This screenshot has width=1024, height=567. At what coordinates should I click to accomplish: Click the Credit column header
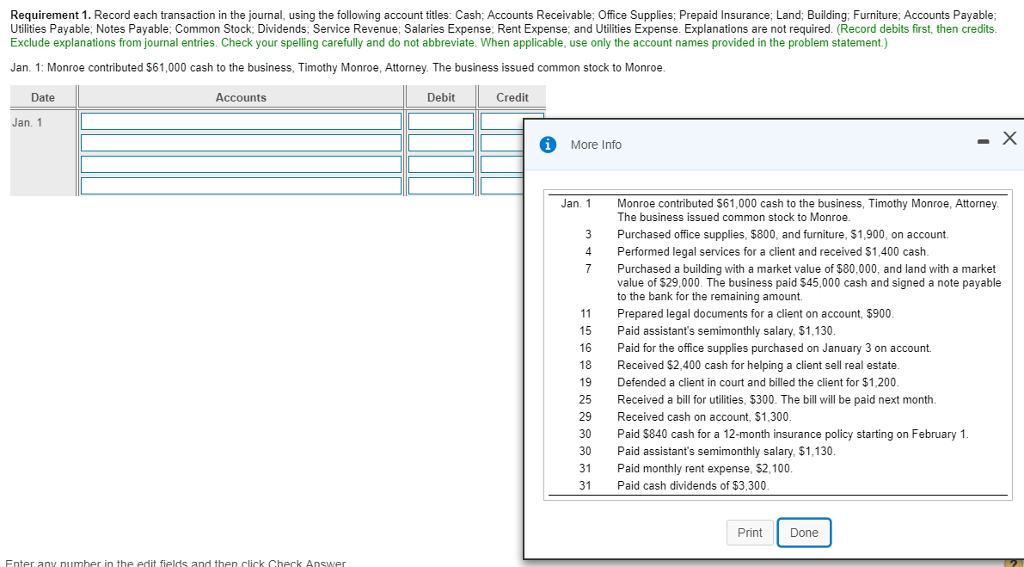[x=512, y=97]
